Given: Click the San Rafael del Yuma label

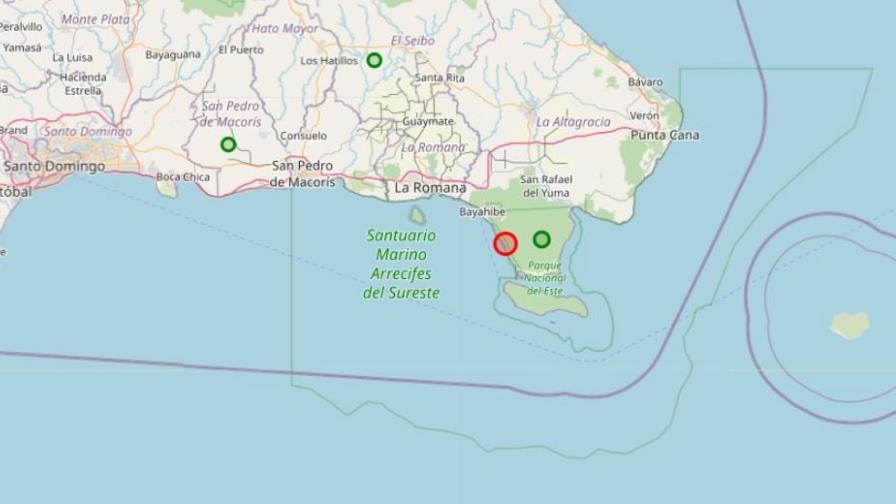Looking at the screenshot, I should click(546, 186).
